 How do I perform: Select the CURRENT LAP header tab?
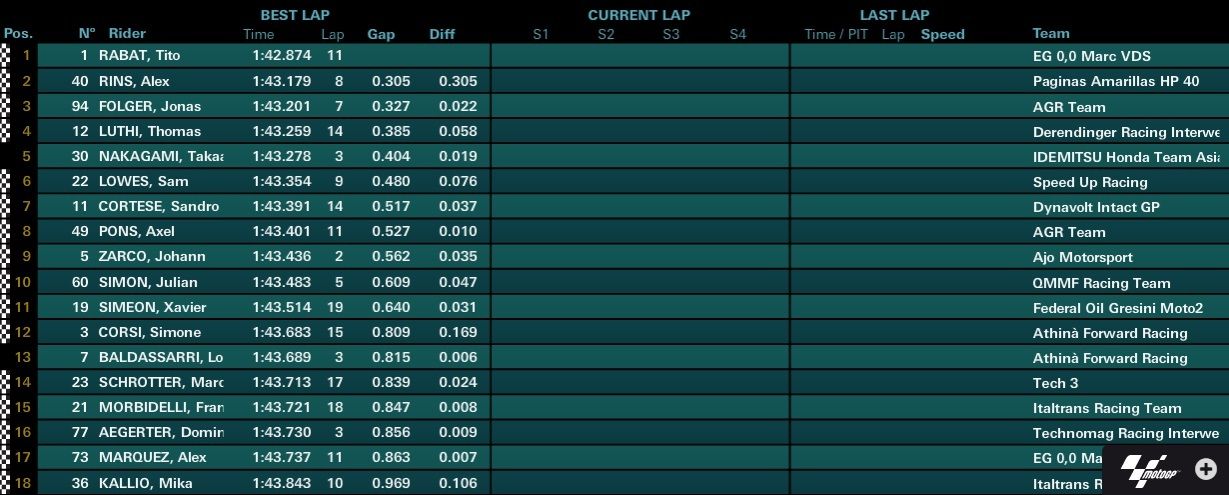click(x=639, y=15)
